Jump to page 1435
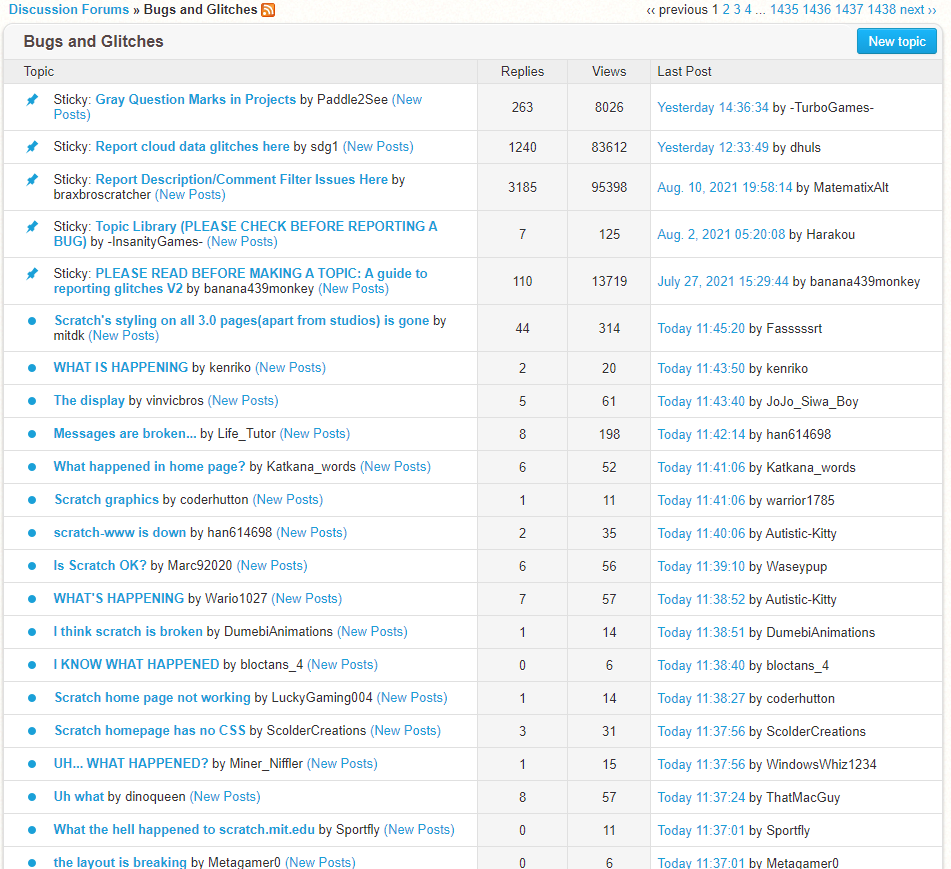Image resolution: width=951 pixels, height=869 pixels. 784,10
